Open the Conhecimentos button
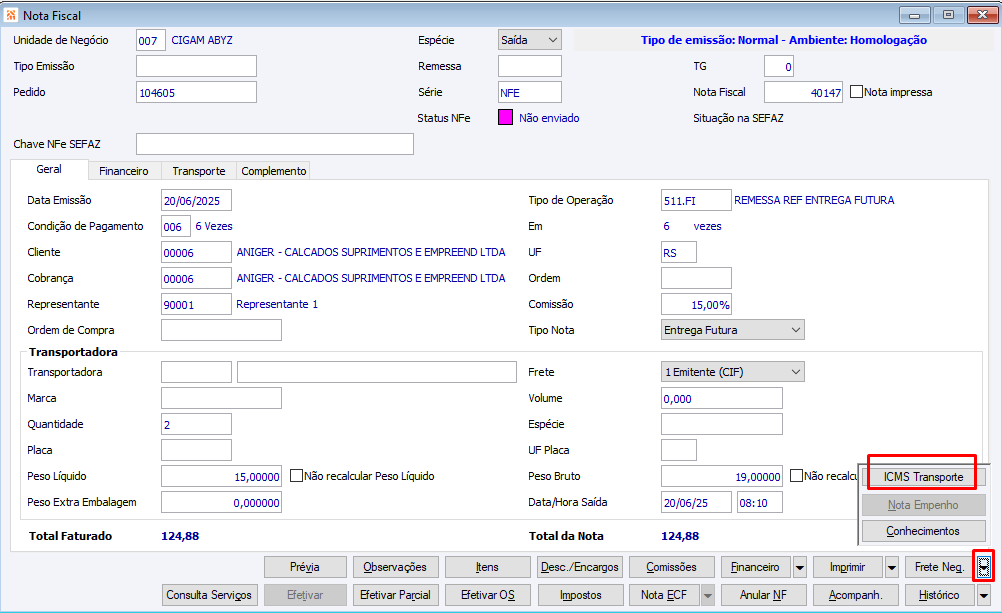The height and width of the screenshot is (613, 1002). tap(923, 531)
